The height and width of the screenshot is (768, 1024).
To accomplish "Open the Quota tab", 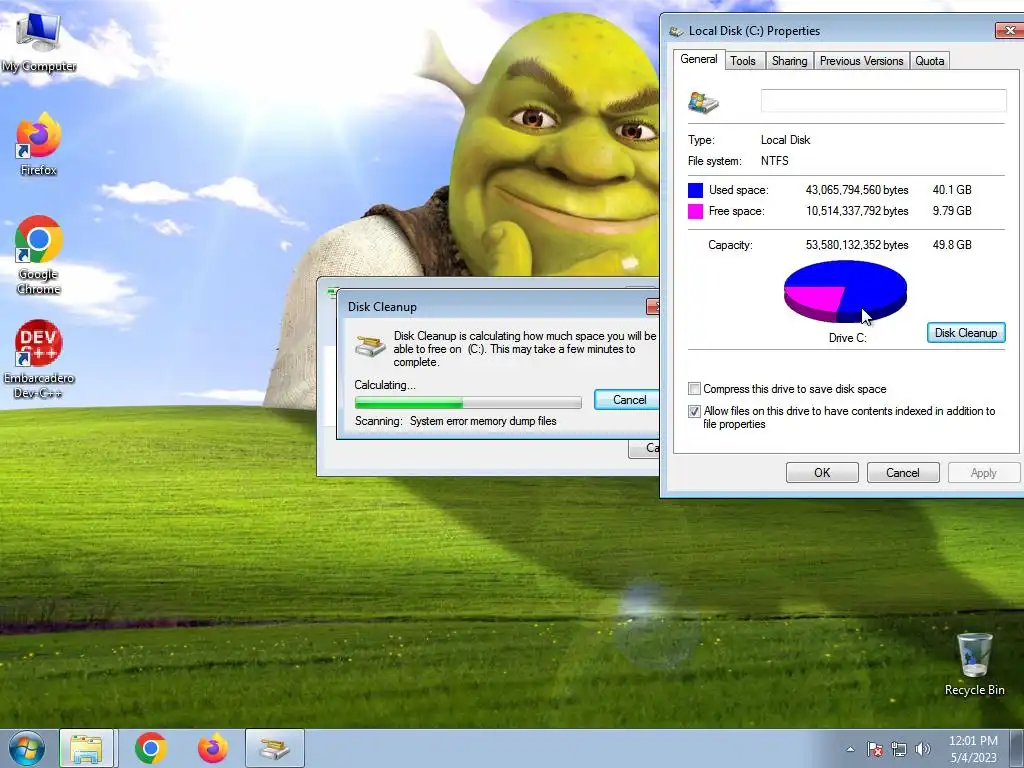I will point(929,61).
